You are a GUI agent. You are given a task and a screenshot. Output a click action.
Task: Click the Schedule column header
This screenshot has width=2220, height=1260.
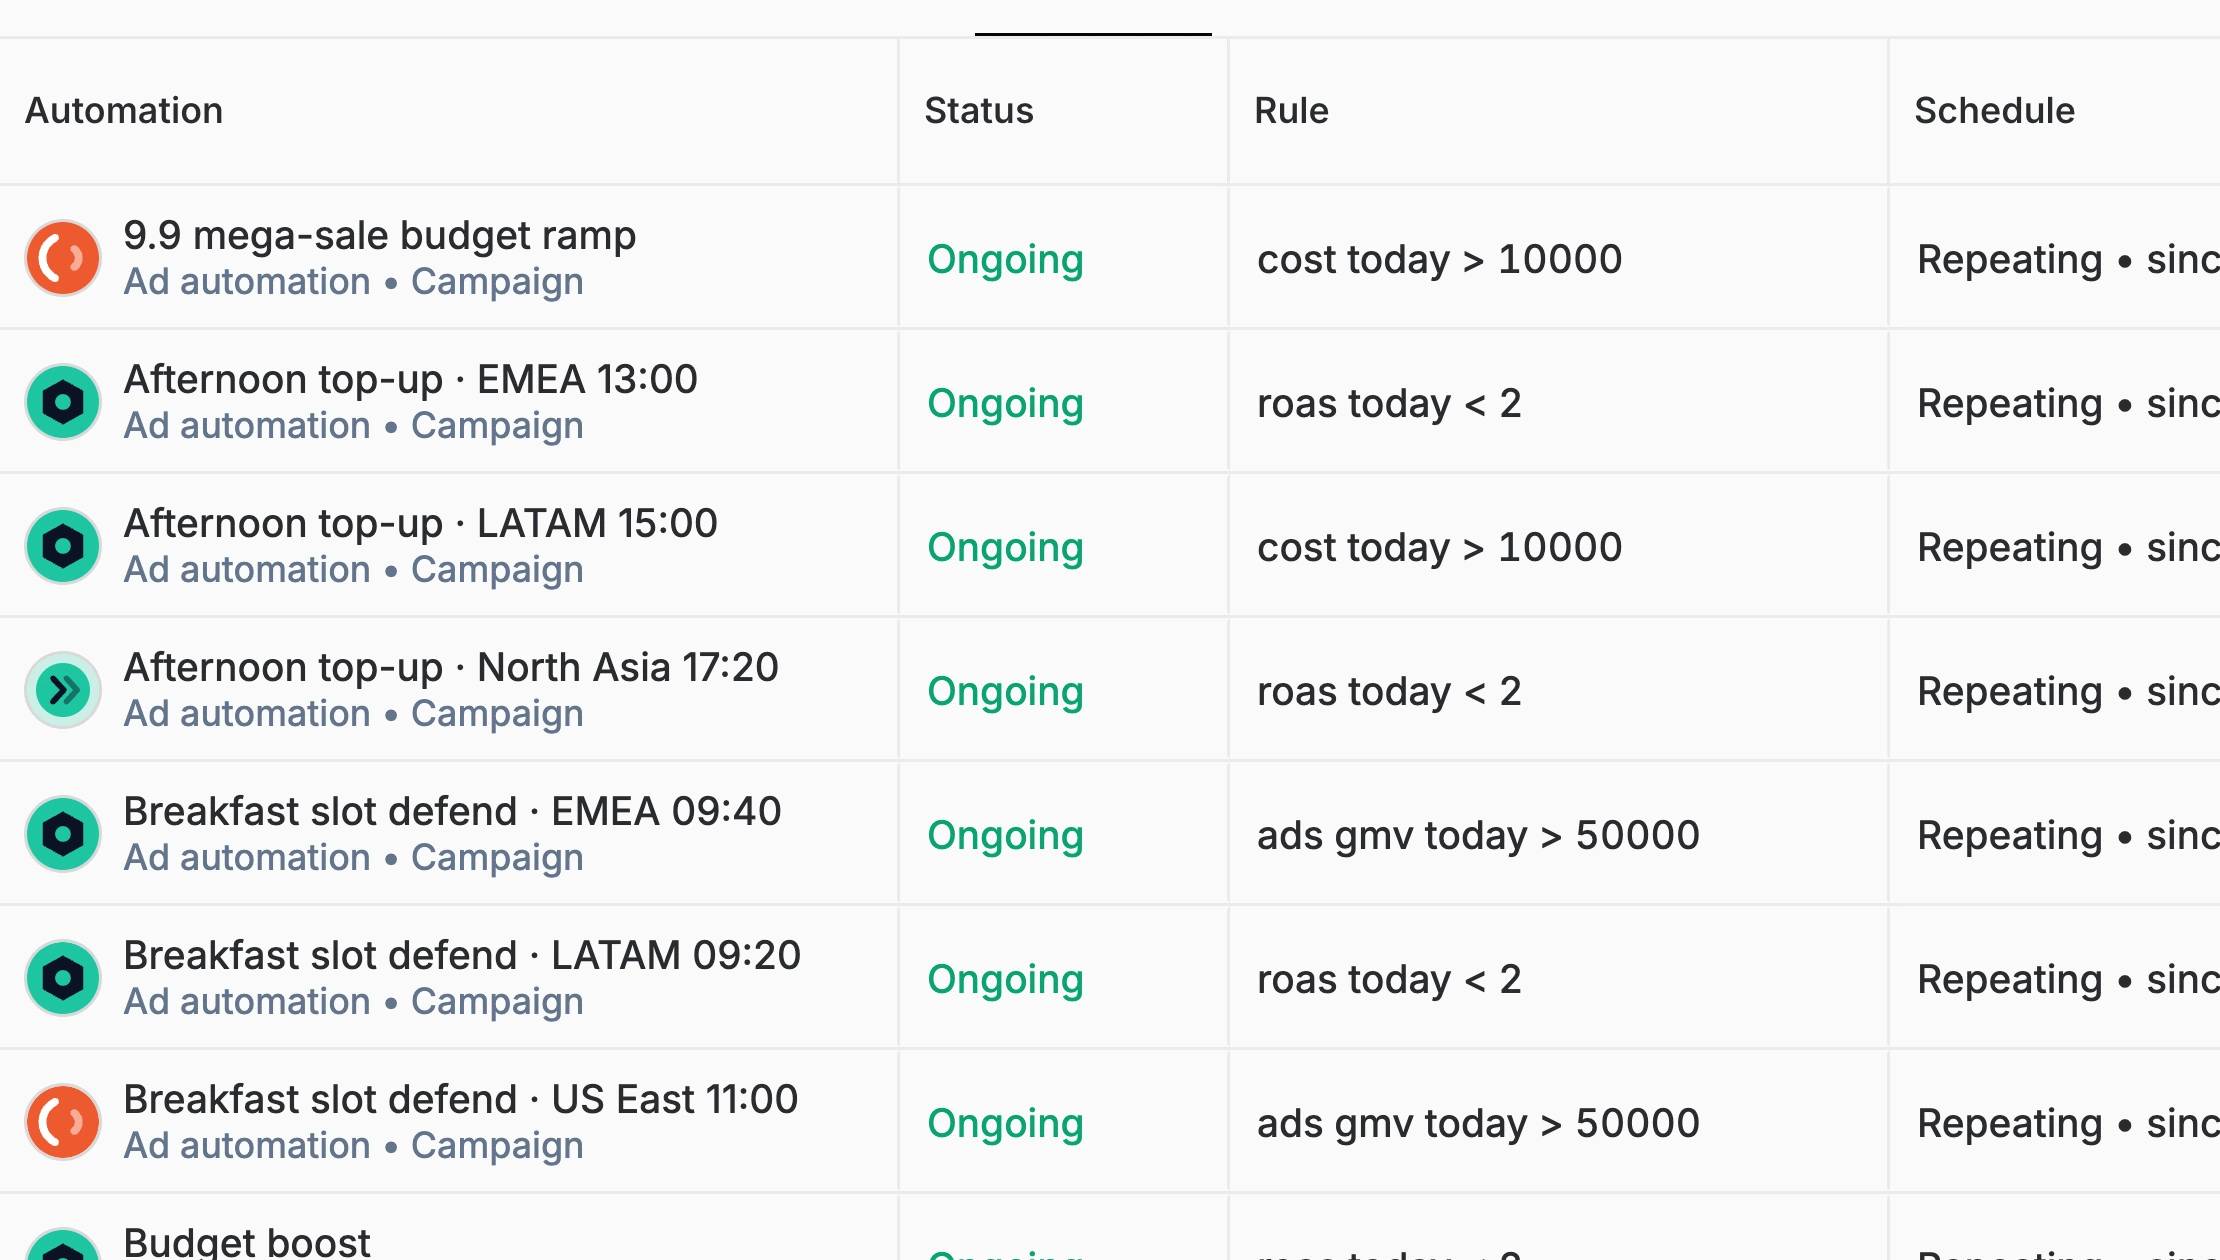pos(1995,110)
